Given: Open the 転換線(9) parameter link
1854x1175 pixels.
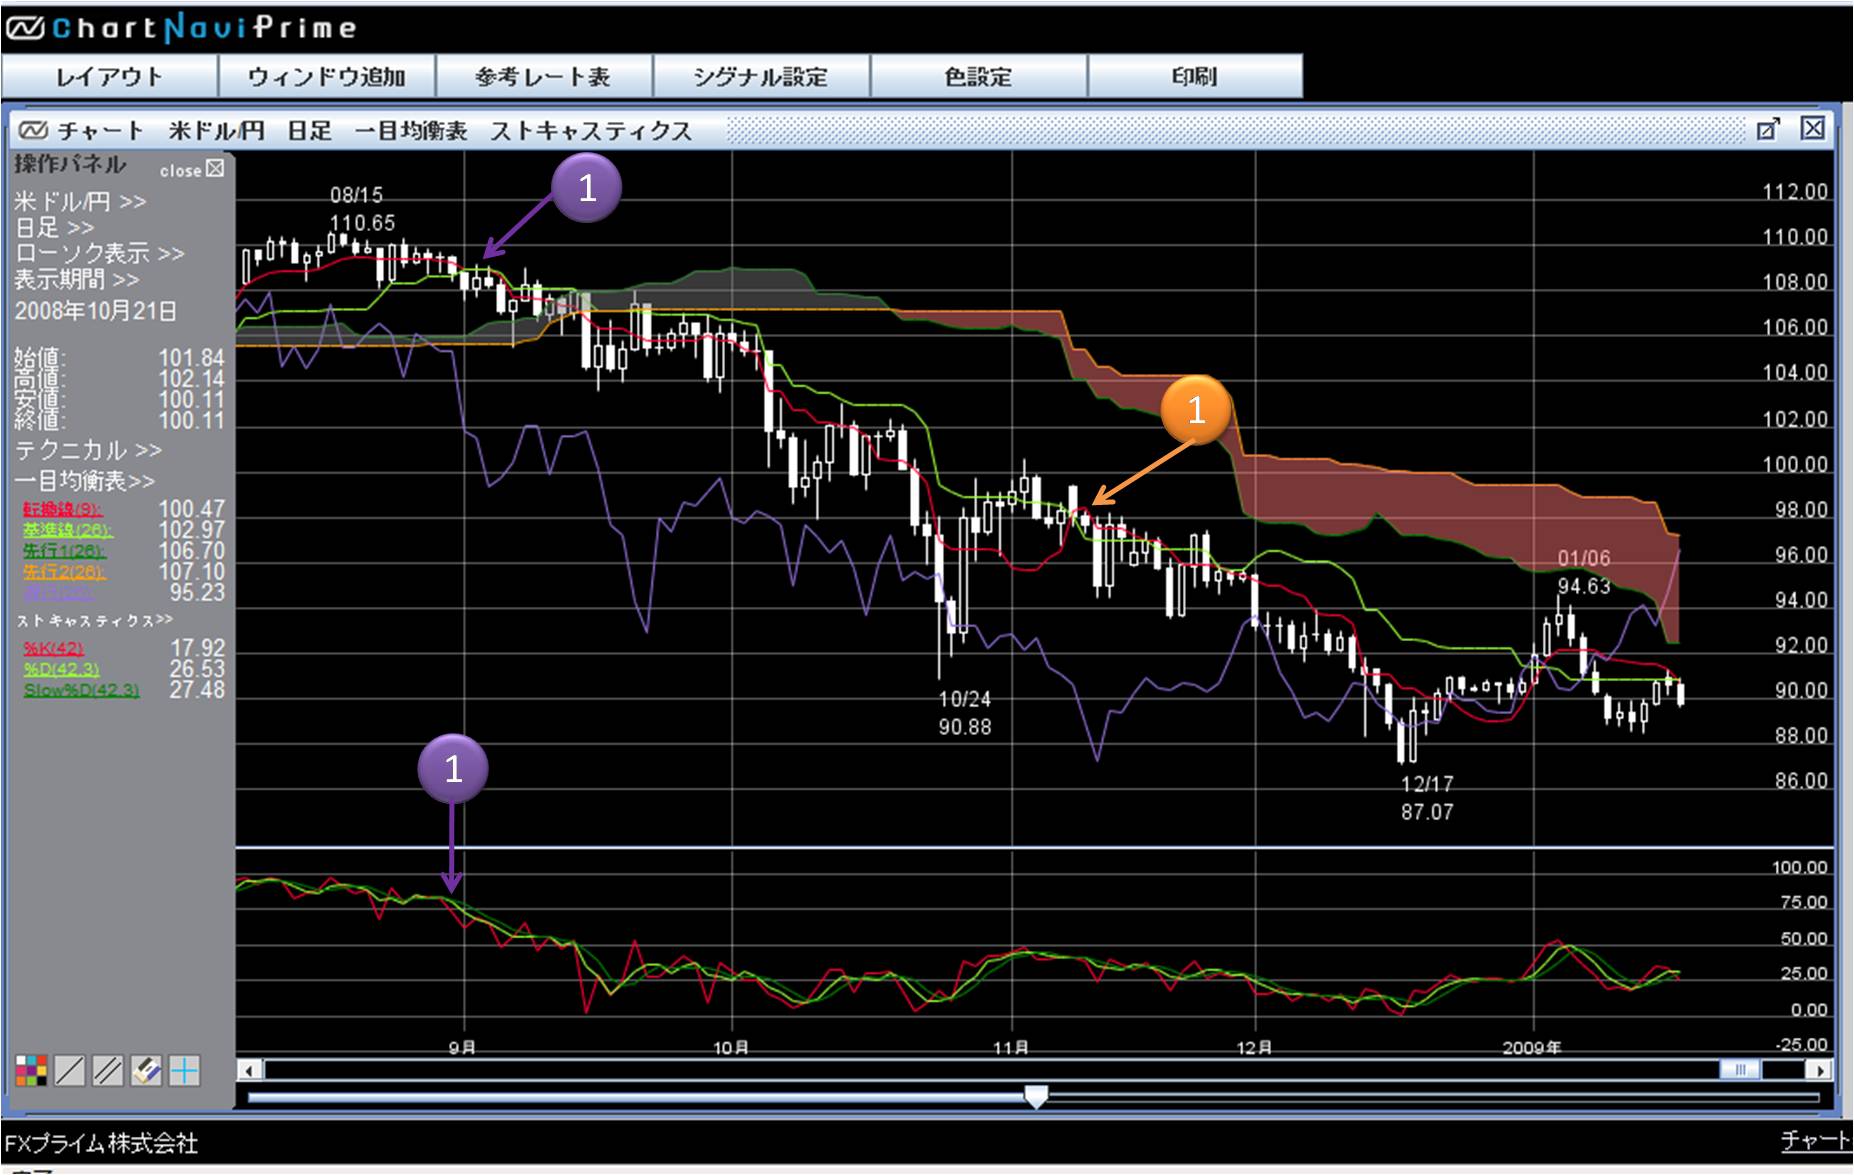Looking at the screenshot, I should 64,510.
